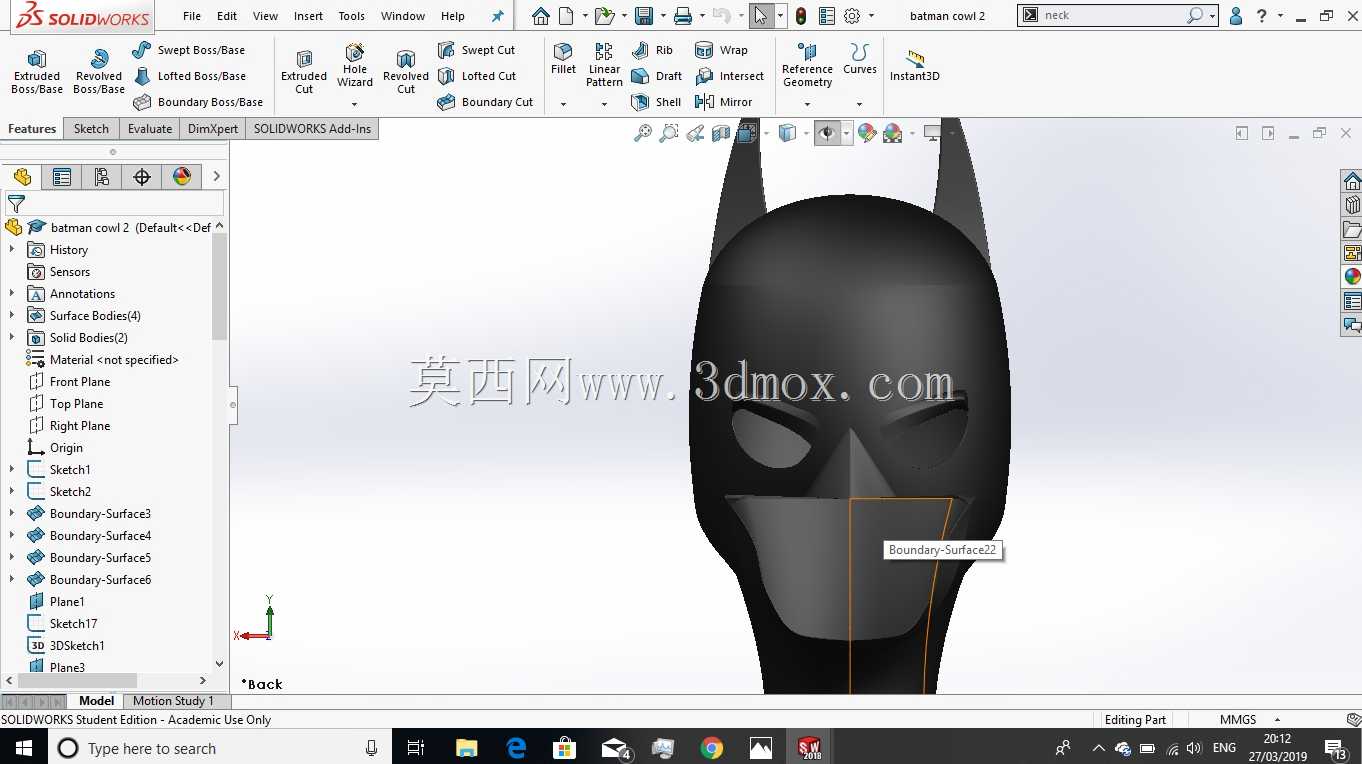Click the FeatureManager filter field

[x=115, y=204]
